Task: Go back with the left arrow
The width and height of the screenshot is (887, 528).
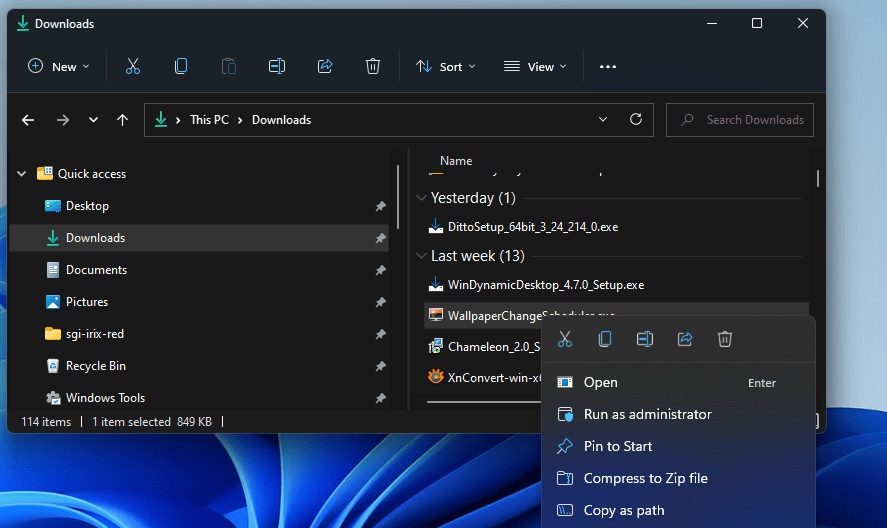Action: click(28, 120)
